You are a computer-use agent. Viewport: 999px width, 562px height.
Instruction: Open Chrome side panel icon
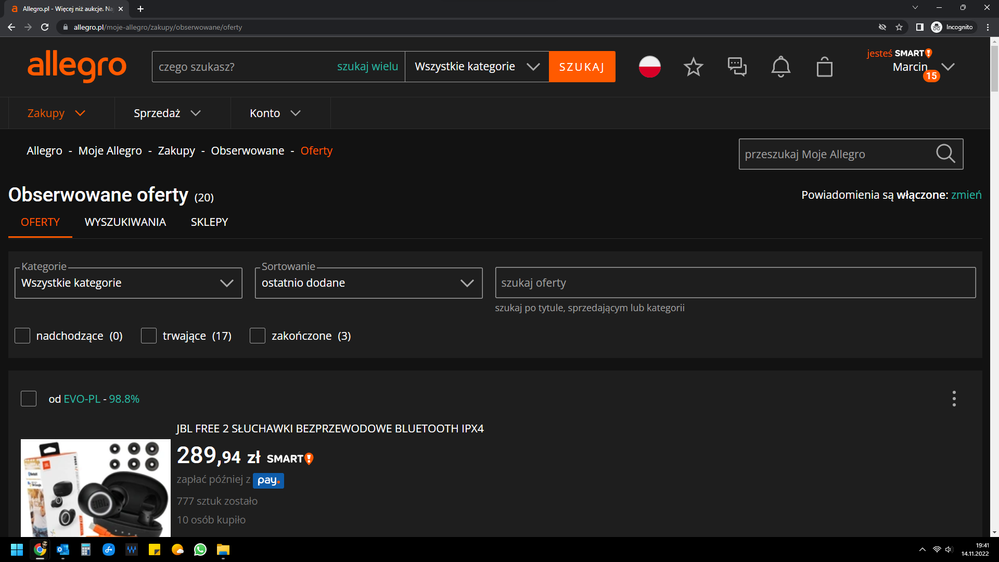(x=919, y=27)
